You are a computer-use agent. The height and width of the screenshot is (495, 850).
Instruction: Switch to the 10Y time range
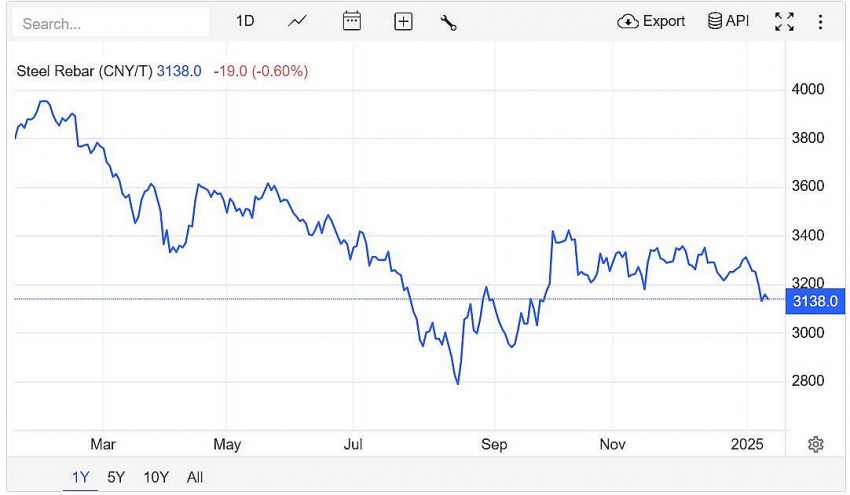pyautogui.click(x=155, y=477)
